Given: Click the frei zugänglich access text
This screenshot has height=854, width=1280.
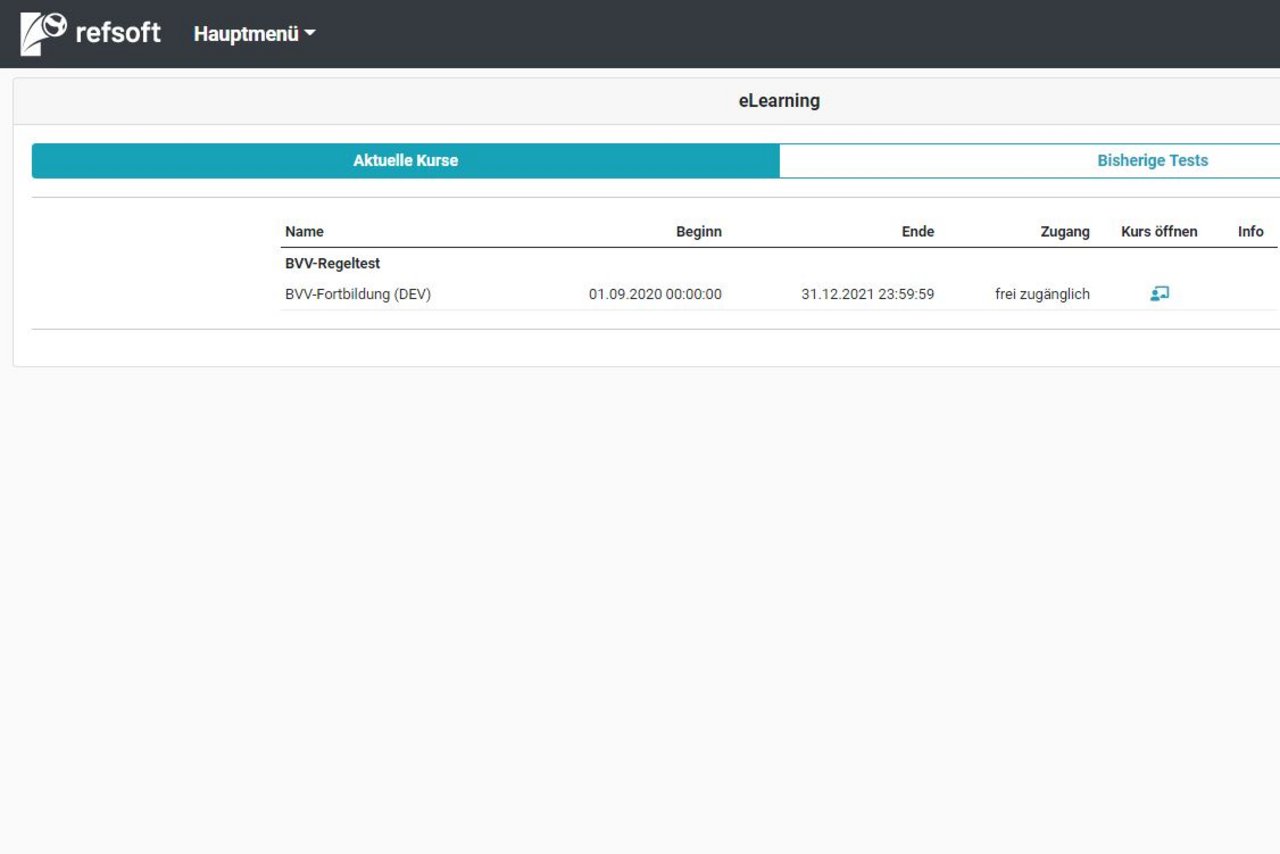Looking at the screenshot, I should (x=1042, y=294).
